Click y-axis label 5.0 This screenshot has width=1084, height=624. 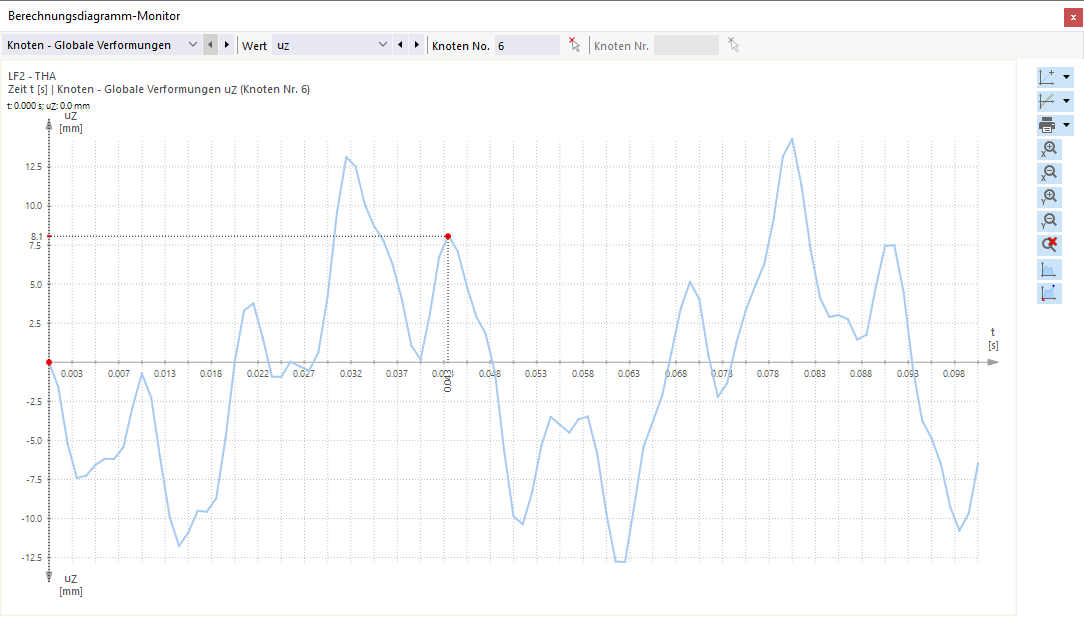(36, 285)
